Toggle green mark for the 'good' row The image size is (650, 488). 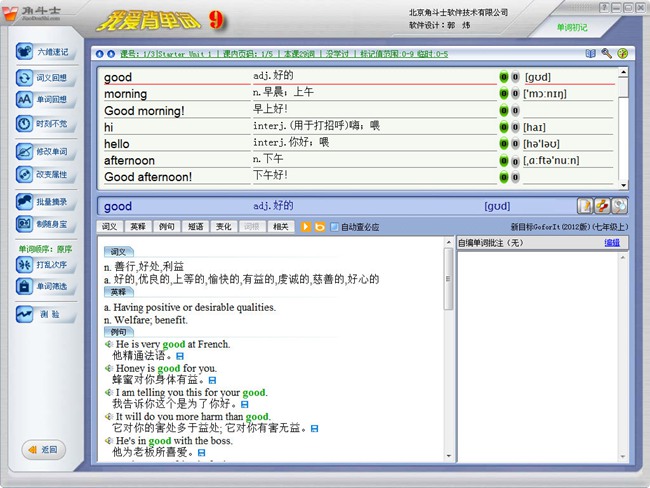pos(503,77)
